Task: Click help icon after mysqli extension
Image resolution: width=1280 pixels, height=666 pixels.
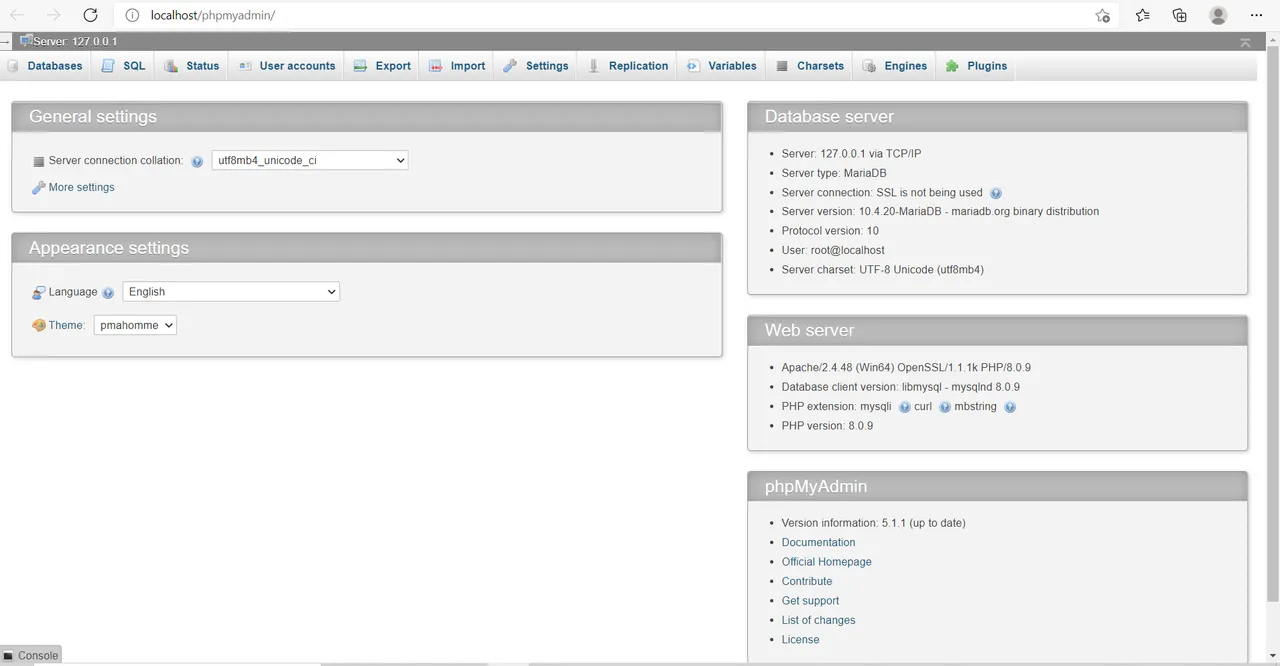Action: [905, 407]
